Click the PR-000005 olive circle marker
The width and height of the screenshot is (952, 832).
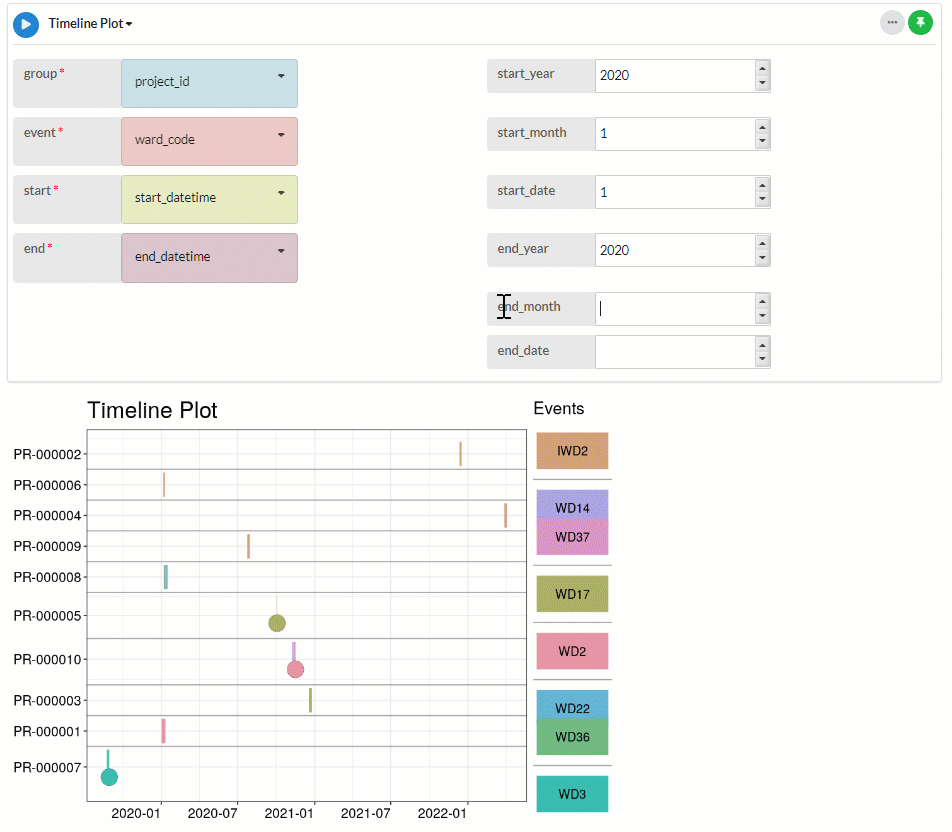coord(277,623)
